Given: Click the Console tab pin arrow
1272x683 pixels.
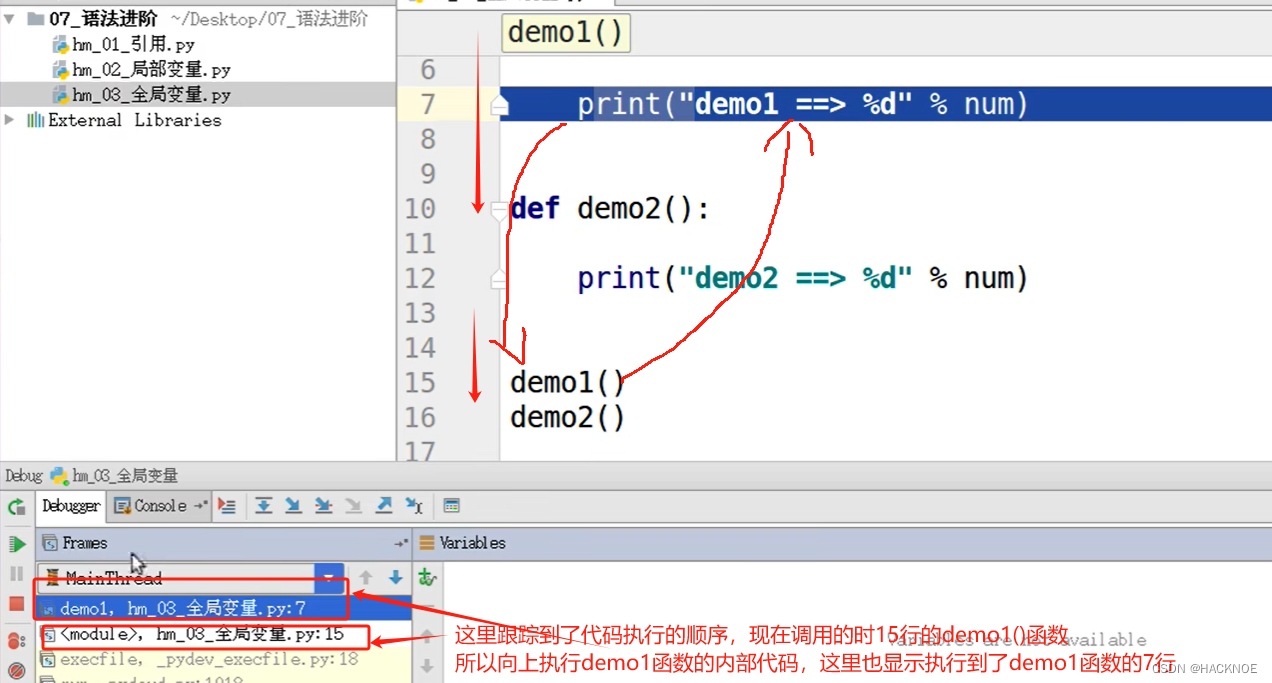Looking at the screenshot, I should tap(200, 506).
